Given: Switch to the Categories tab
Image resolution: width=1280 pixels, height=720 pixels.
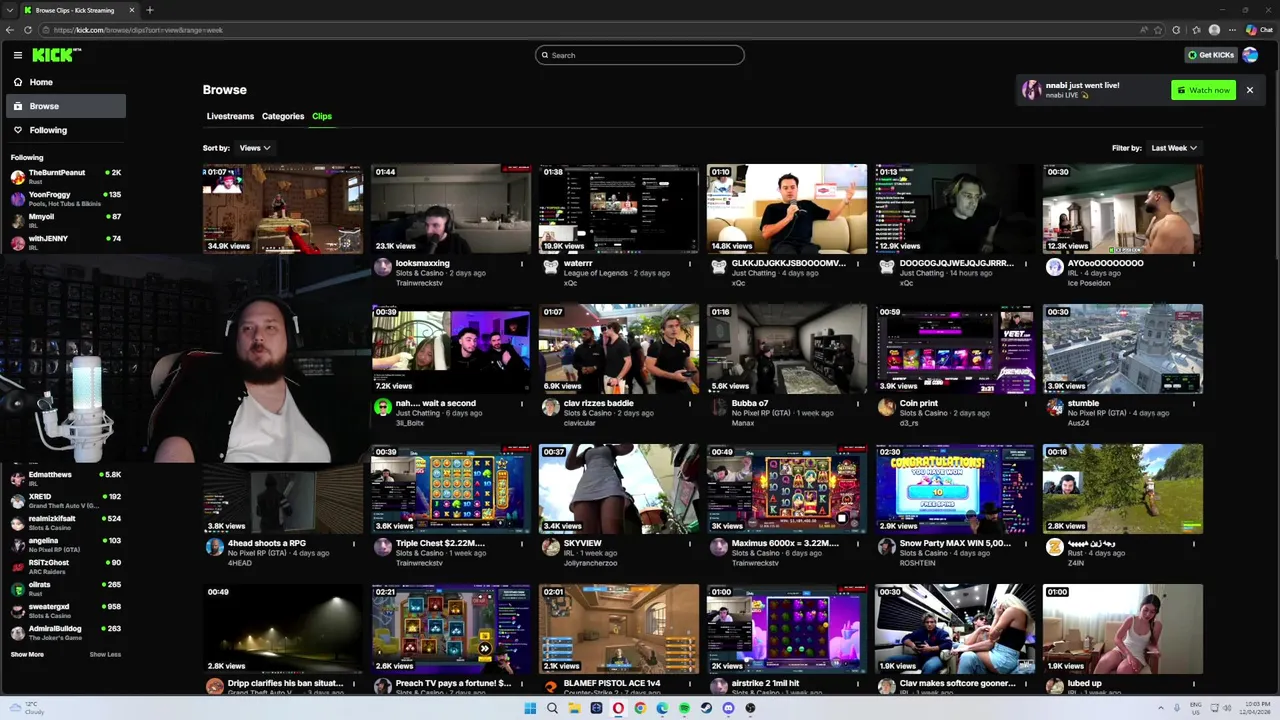Looking at the screenshot, I should (x=283, y=116).
